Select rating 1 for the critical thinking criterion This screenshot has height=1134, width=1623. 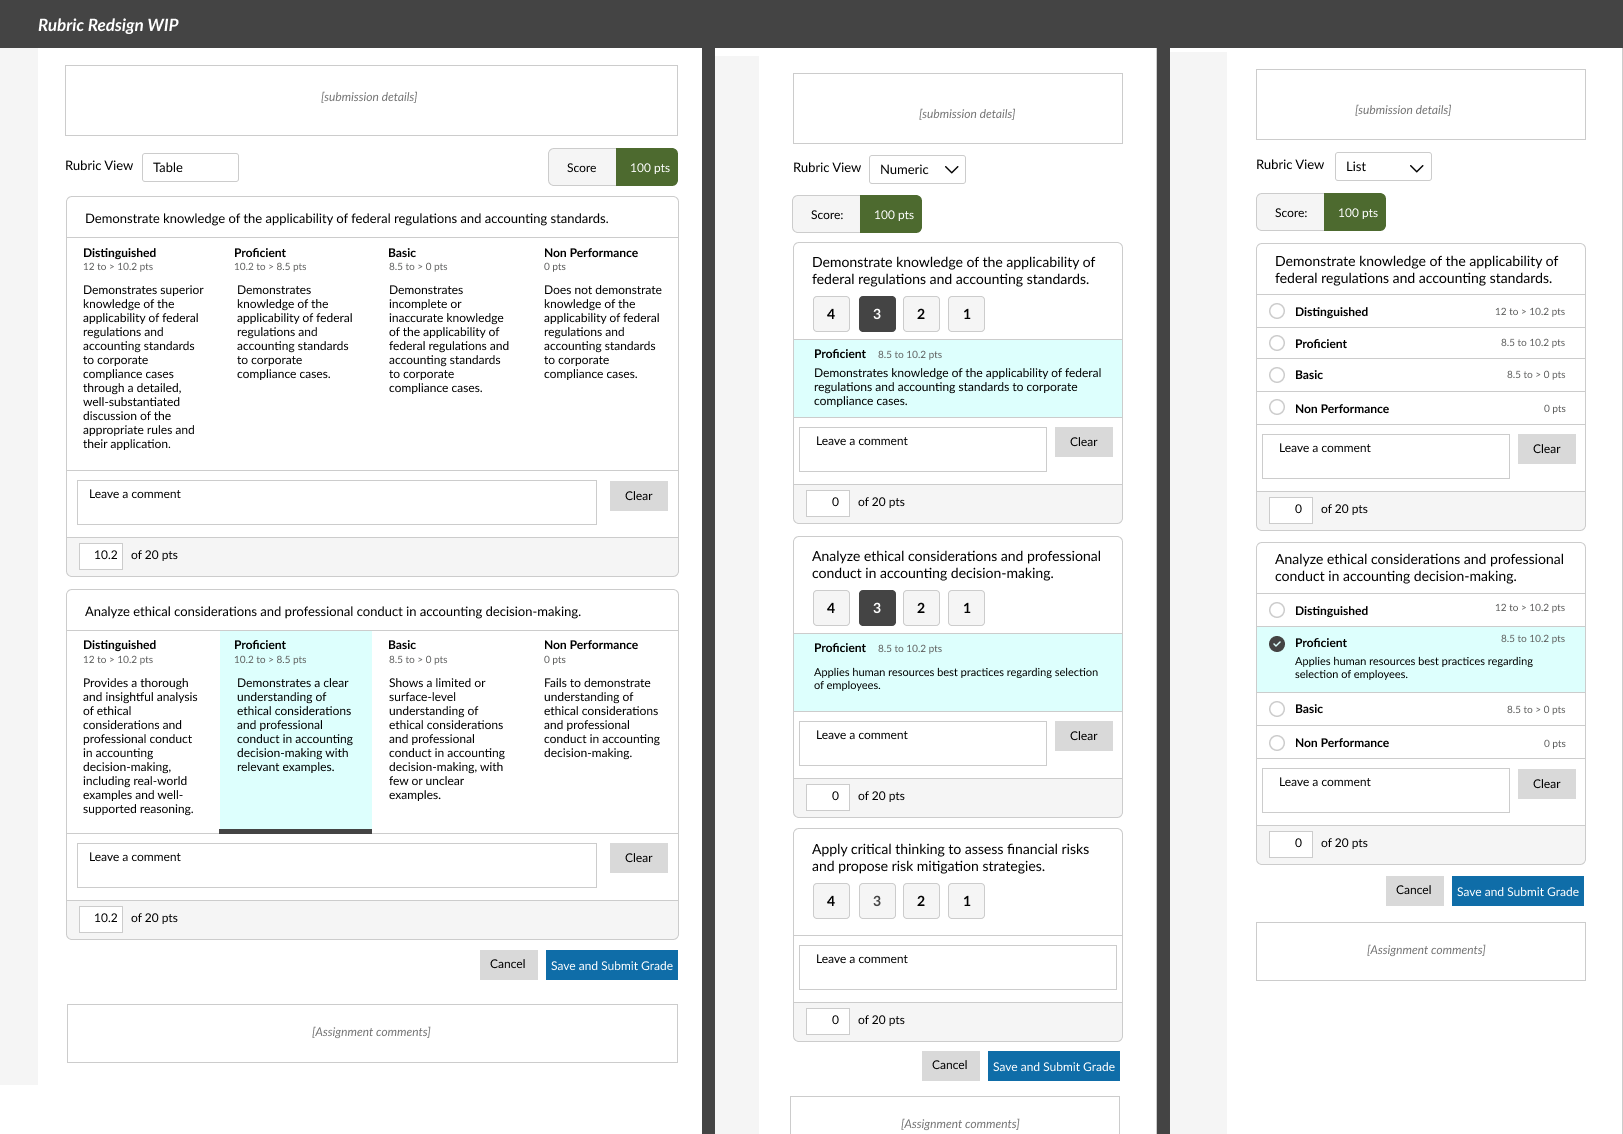click(x=966, y=901)
